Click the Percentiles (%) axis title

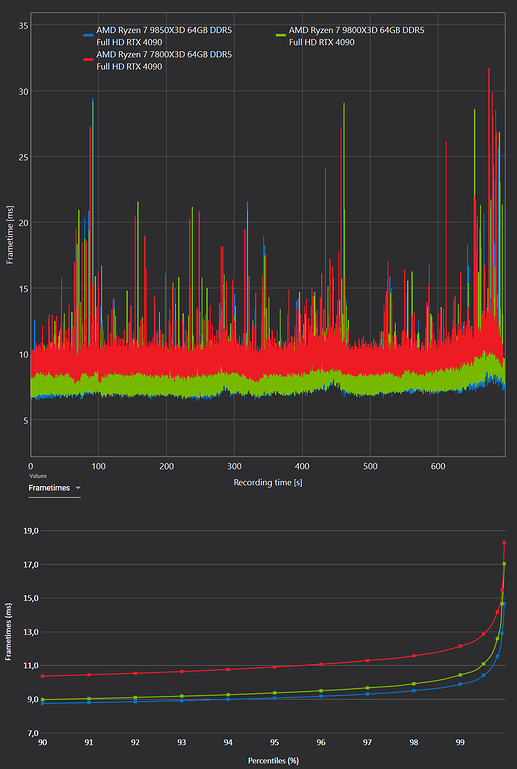(x=273, y=761)
